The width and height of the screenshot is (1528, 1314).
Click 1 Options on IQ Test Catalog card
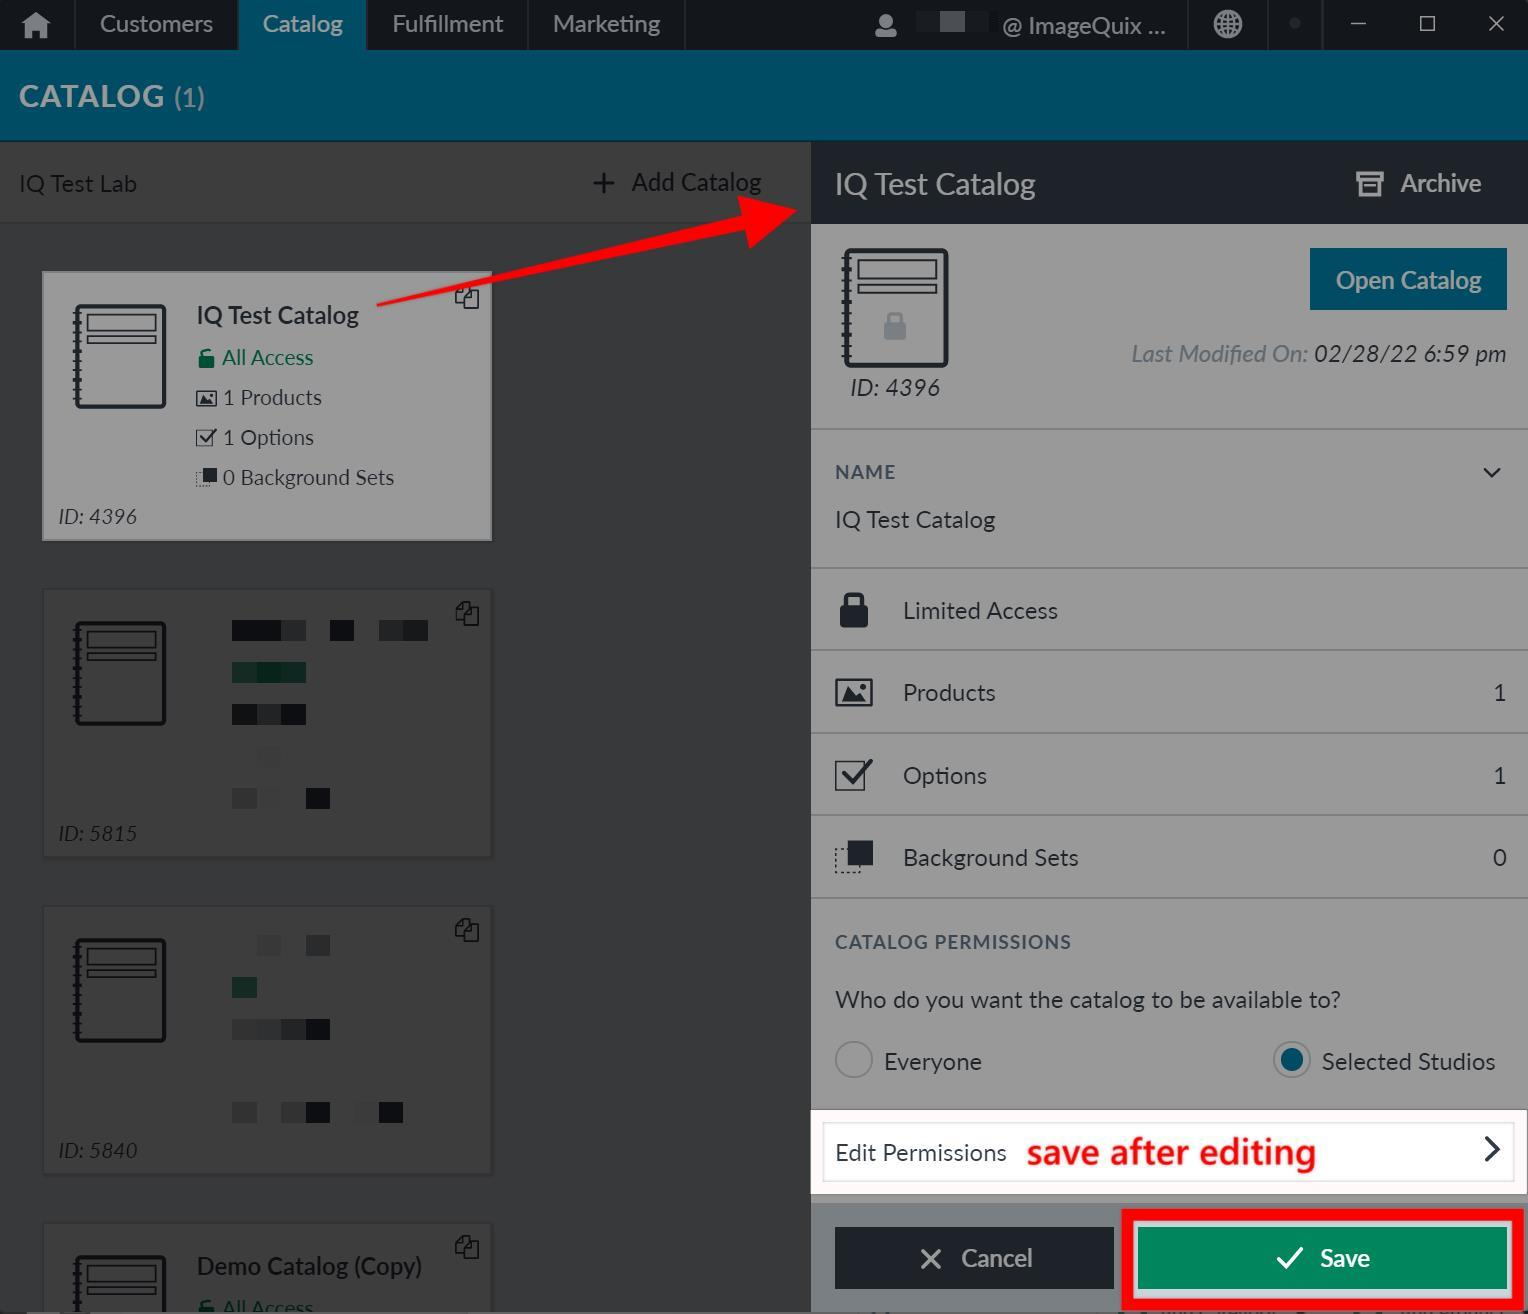coord(255,438)
